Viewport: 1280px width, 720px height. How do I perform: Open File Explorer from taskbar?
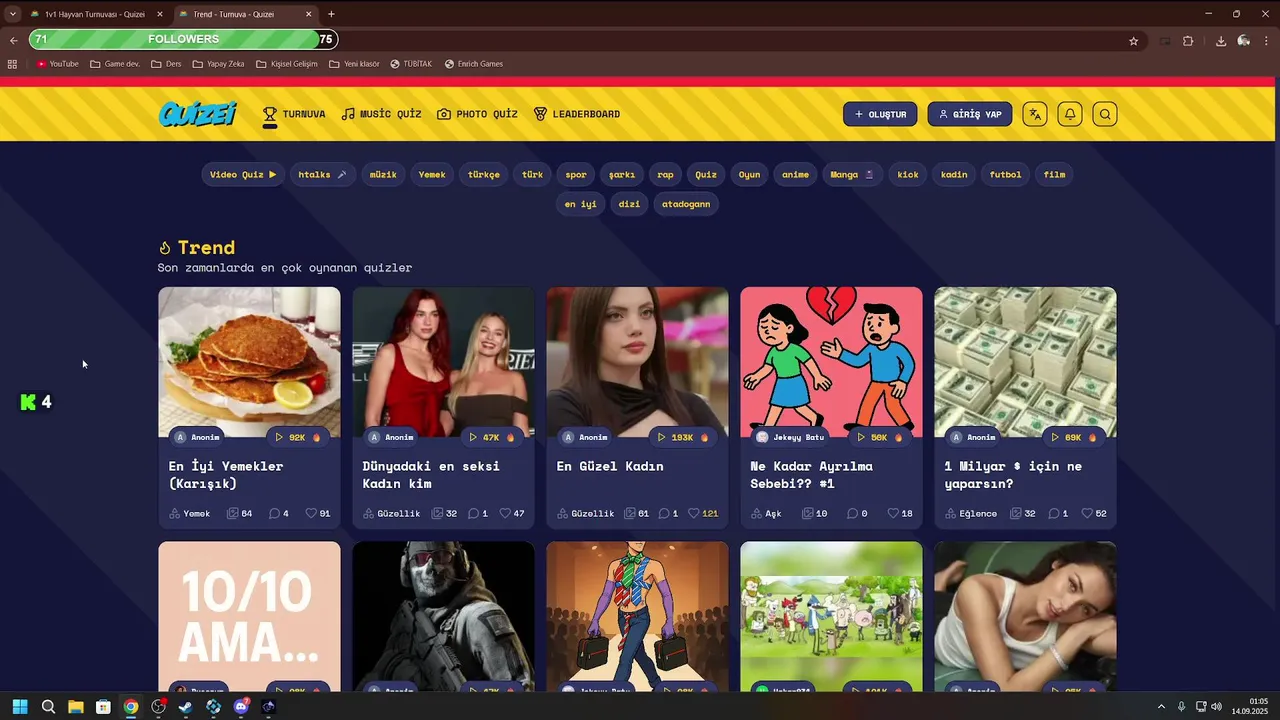coord(75,707)
